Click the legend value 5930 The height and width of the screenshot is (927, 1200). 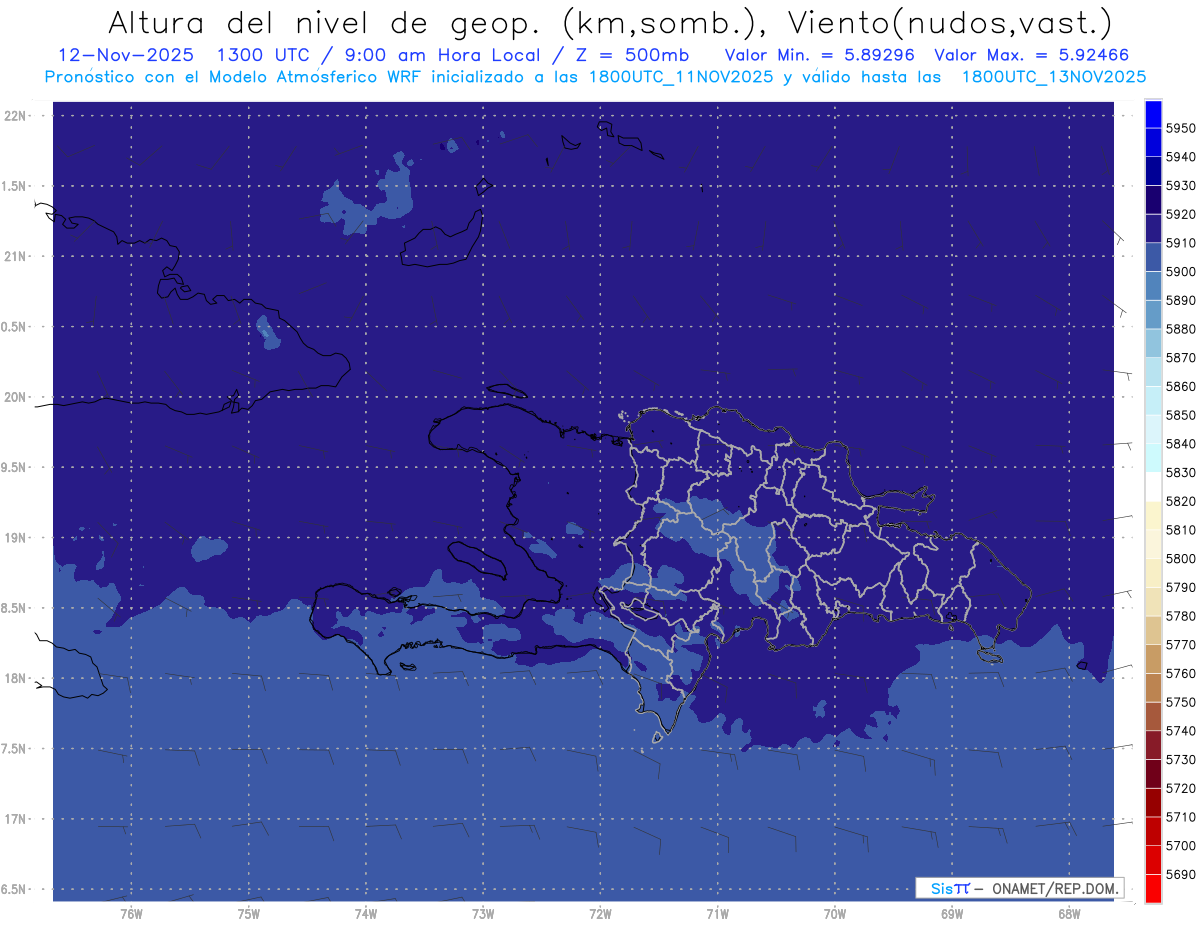click(x=1181, y=186)
